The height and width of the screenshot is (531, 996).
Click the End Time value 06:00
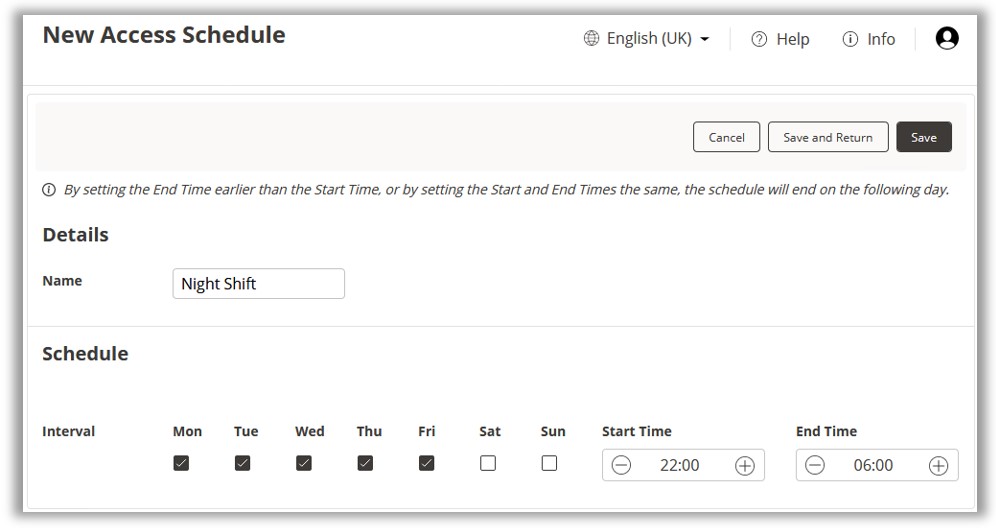pyautogui.click(x=874, y=465)
